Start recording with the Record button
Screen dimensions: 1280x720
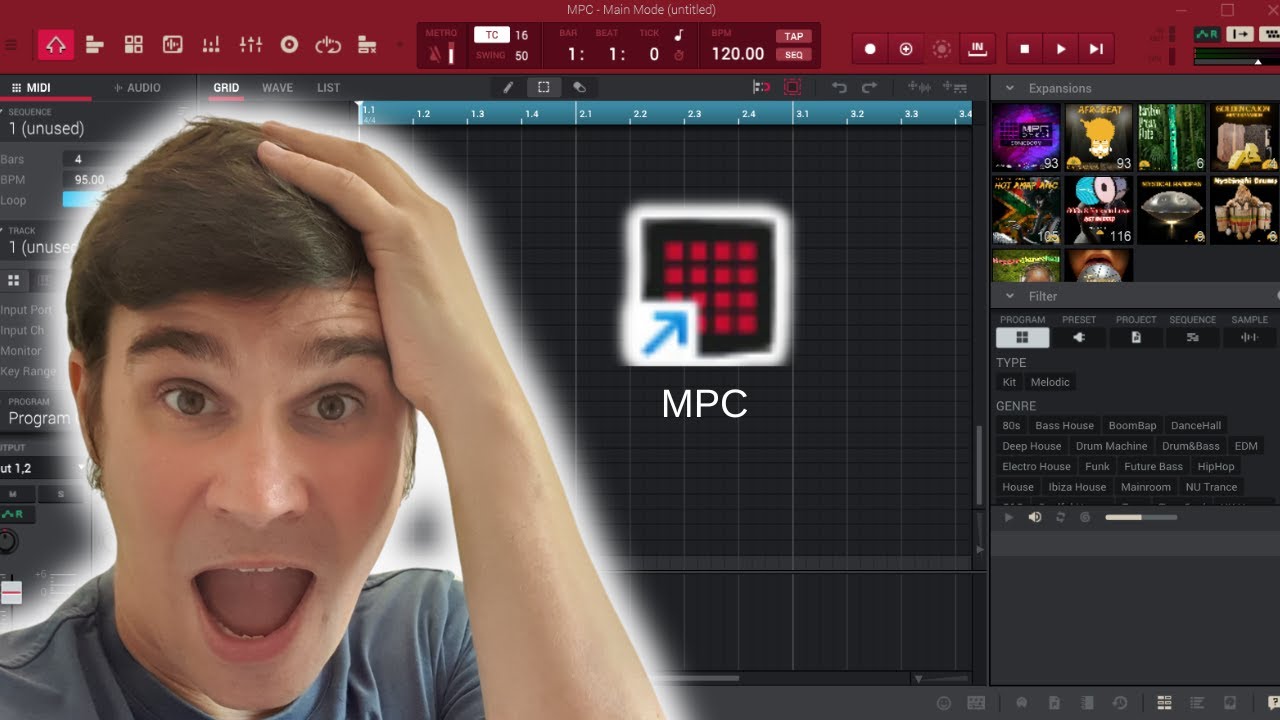point(870,48)
